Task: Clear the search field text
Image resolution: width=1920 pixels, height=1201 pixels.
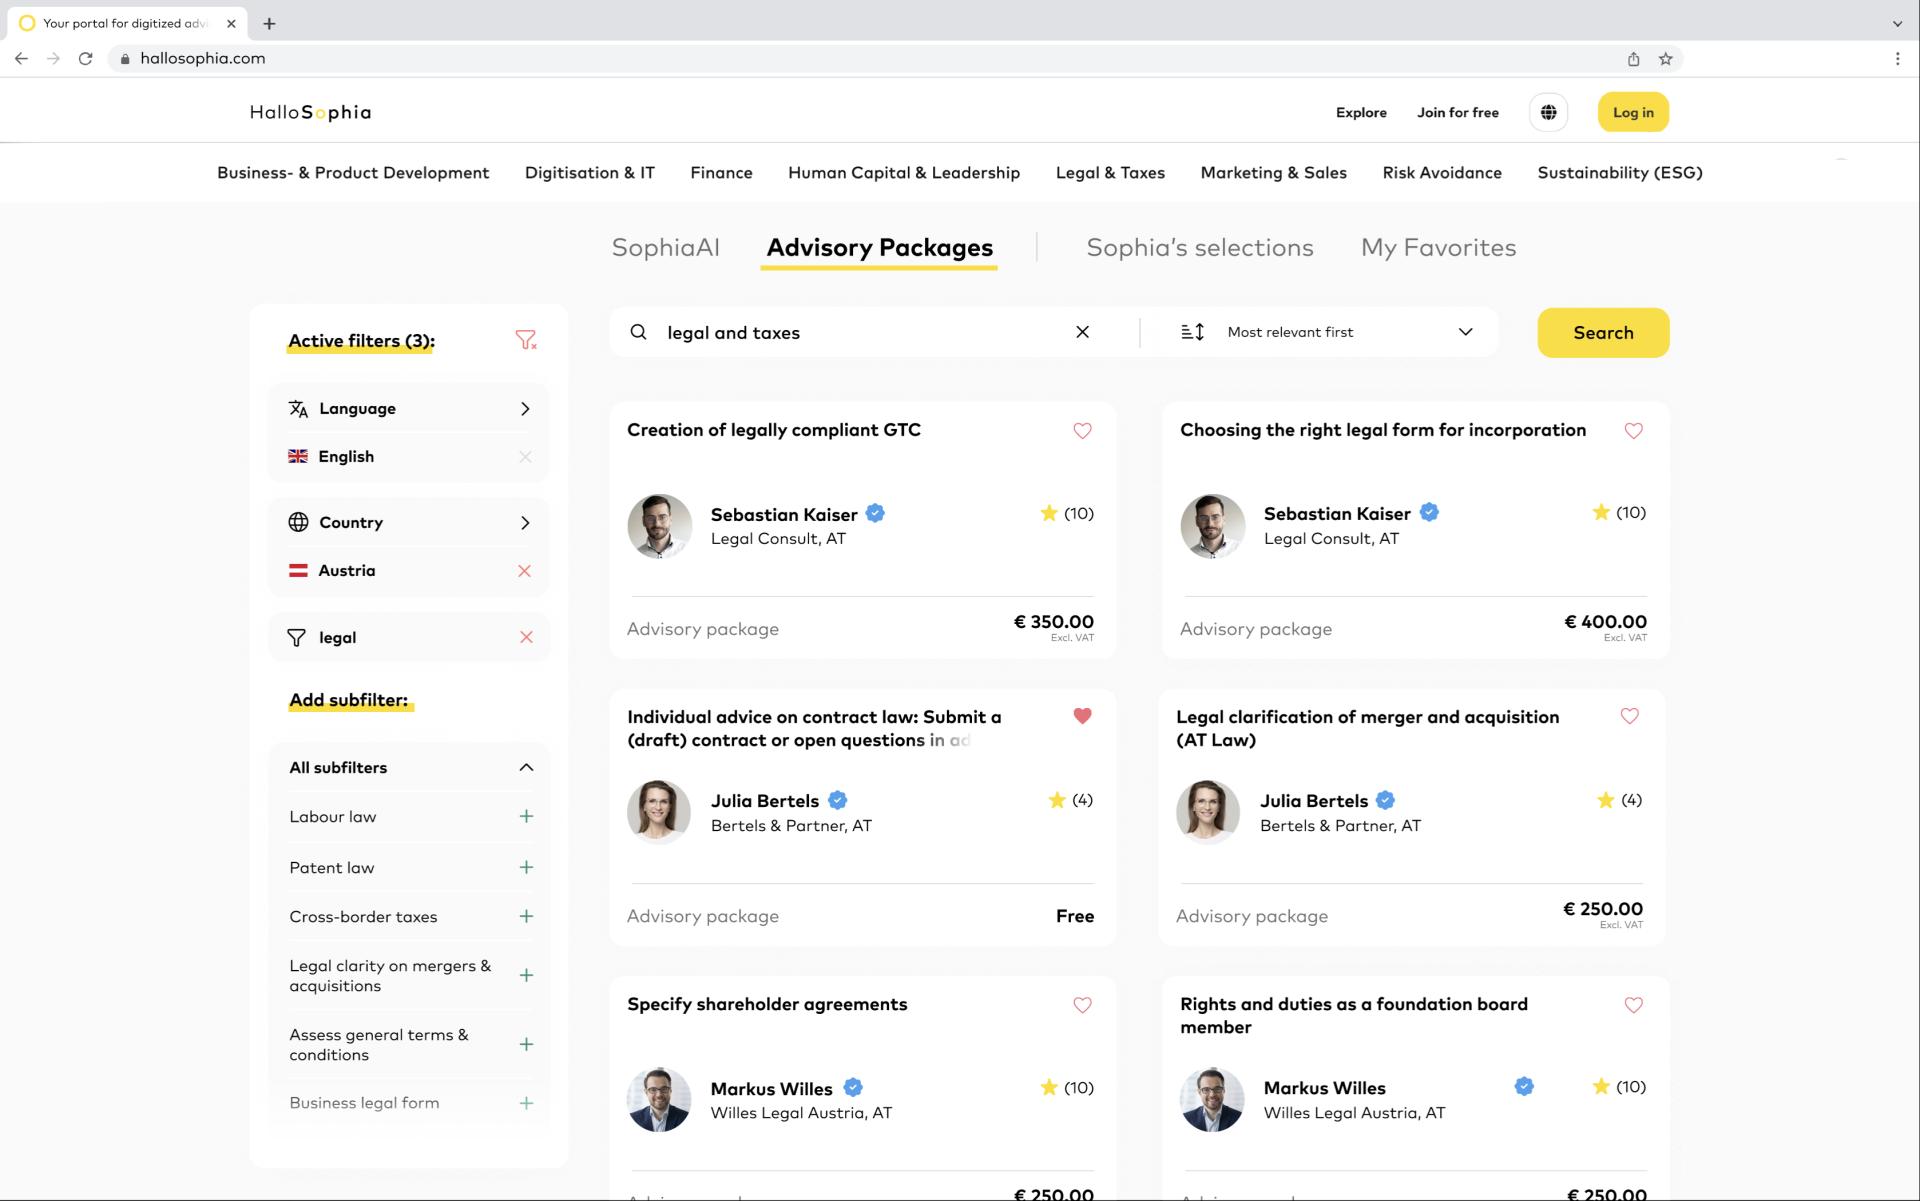Action: click(1082, 332)
